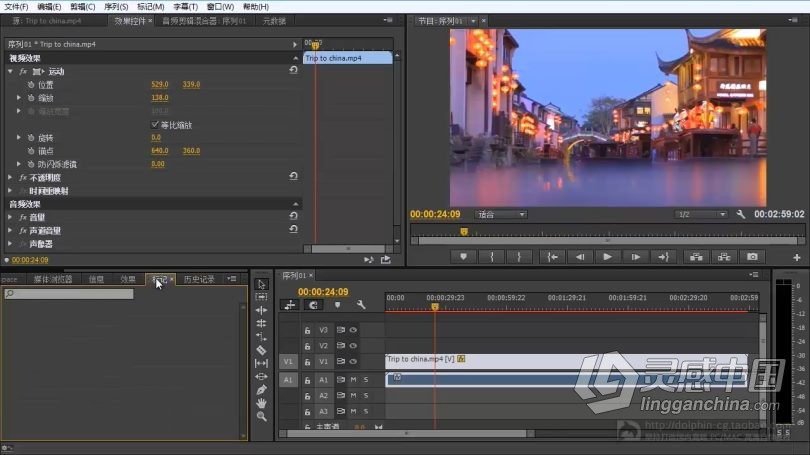The height and width of the screenshot is (455, 810).
Task: Reset the Opacity (不透明度) effect
Action: 293,176
